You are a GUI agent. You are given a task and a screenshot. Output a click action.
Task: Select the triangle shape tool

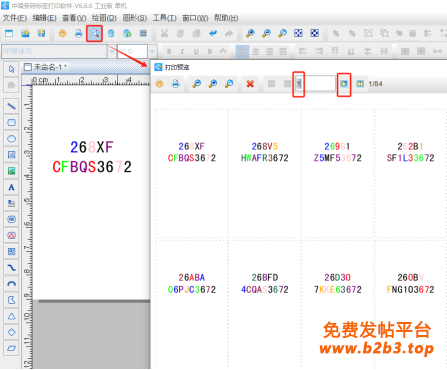[12, 316]
